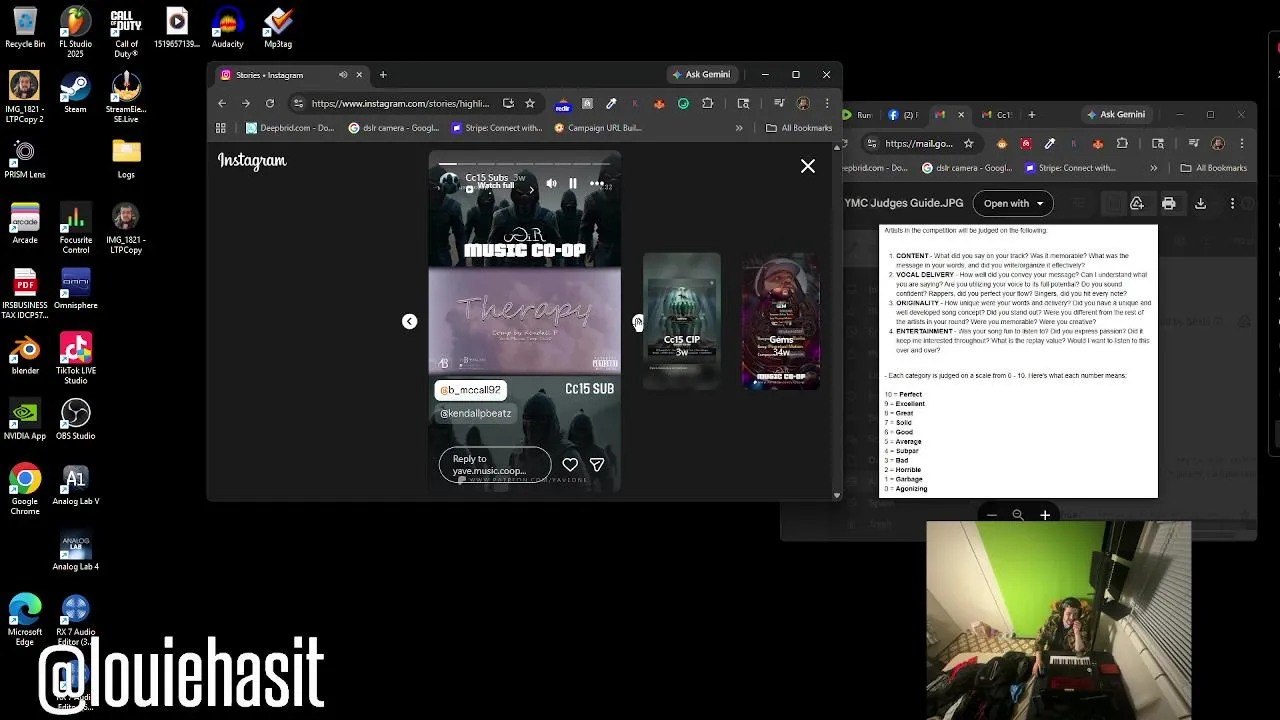This screenshot has width=1280, height=720.
Task: Expand hidden bookmarks chevron in Instagram window
Action: [x=739, y=128]
